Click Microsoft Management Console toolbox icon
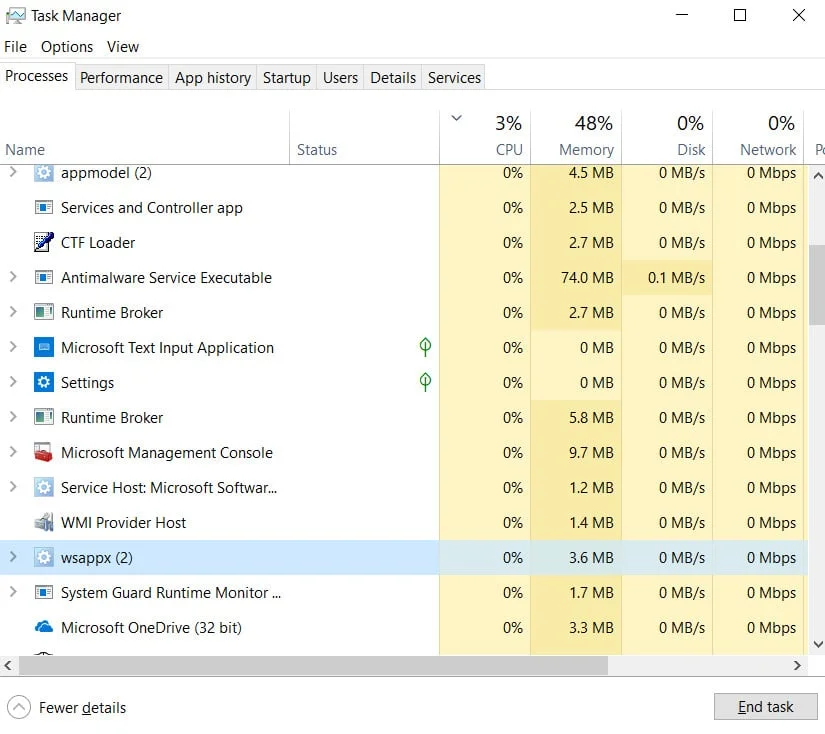 pos(44,452)
